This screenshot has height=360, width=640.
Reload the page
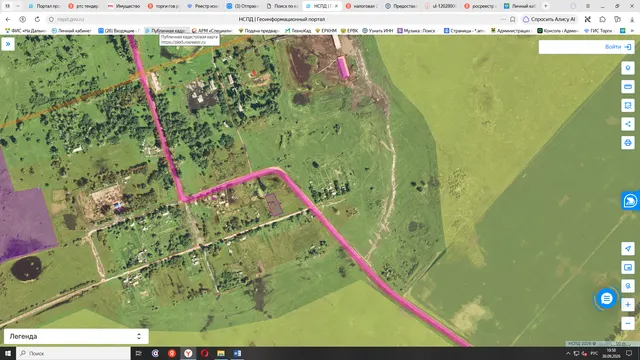[37, 19]
